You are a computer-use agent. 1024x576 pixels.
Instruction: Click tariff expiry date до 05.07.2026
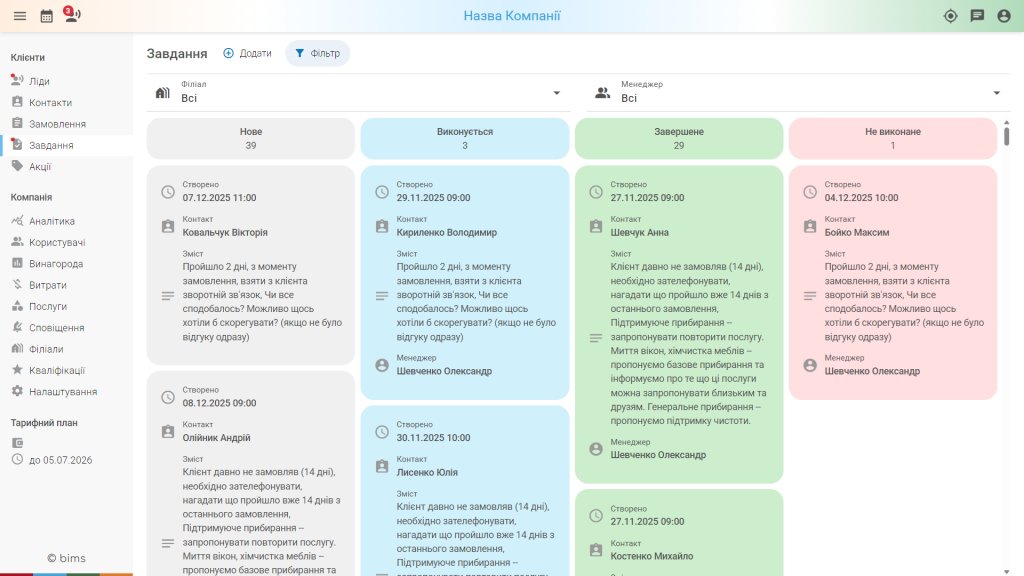coord(60,460)
